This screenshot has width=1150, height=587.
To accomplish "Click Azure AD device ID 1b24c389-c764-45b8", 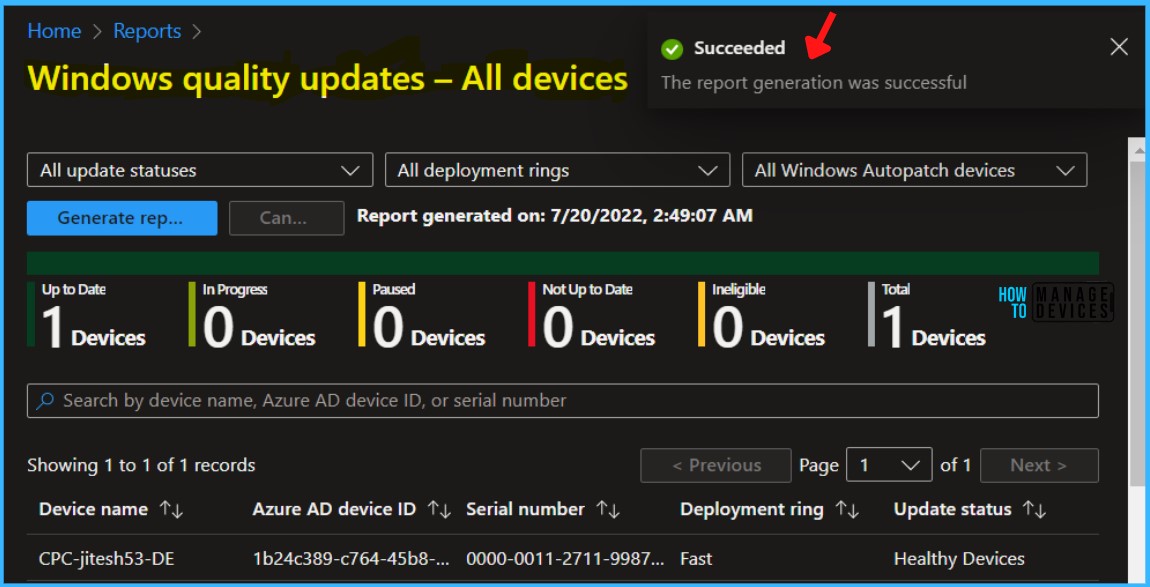I will 351,559.
